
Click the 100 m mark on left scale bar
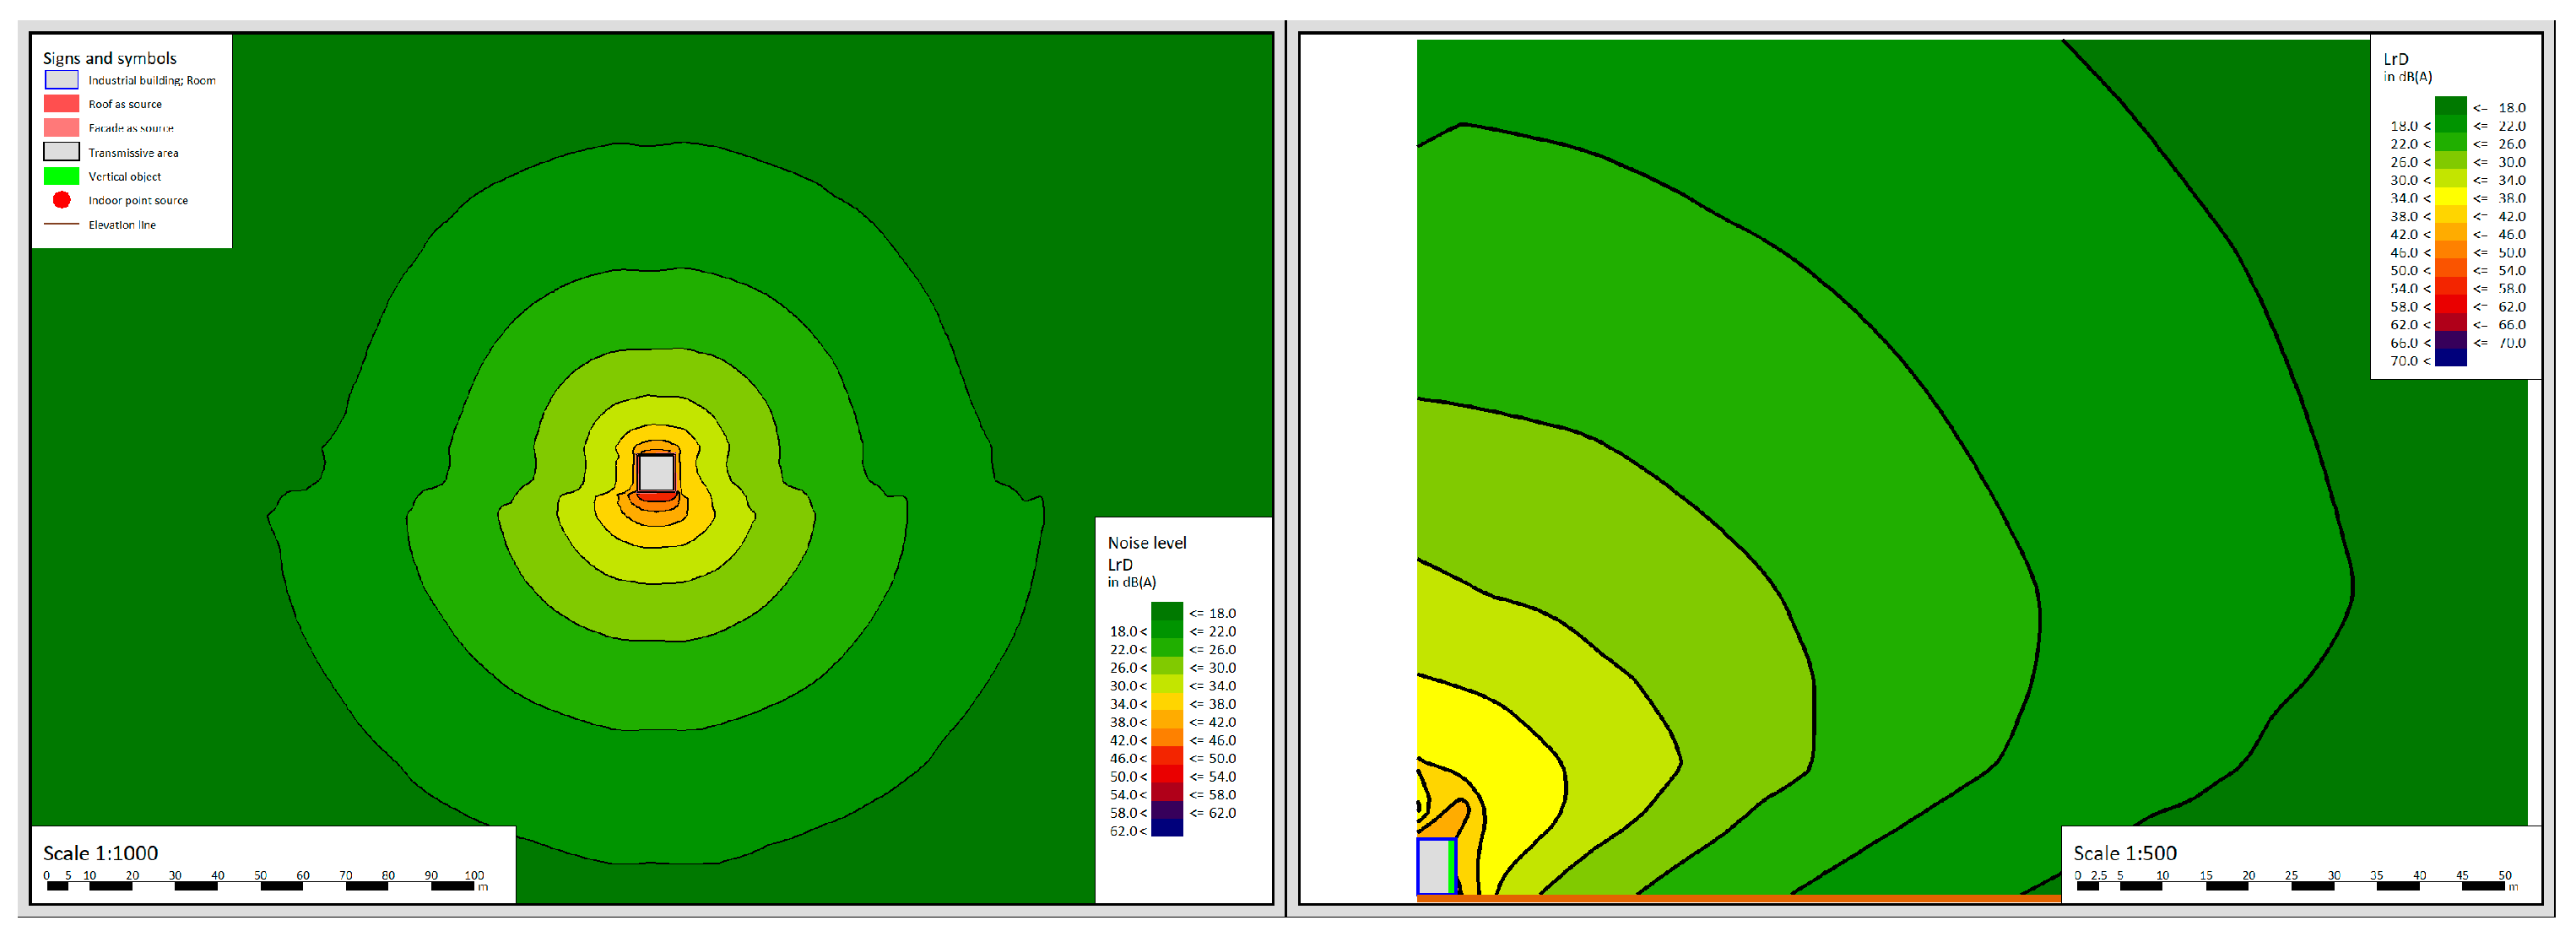click(474, 877)
